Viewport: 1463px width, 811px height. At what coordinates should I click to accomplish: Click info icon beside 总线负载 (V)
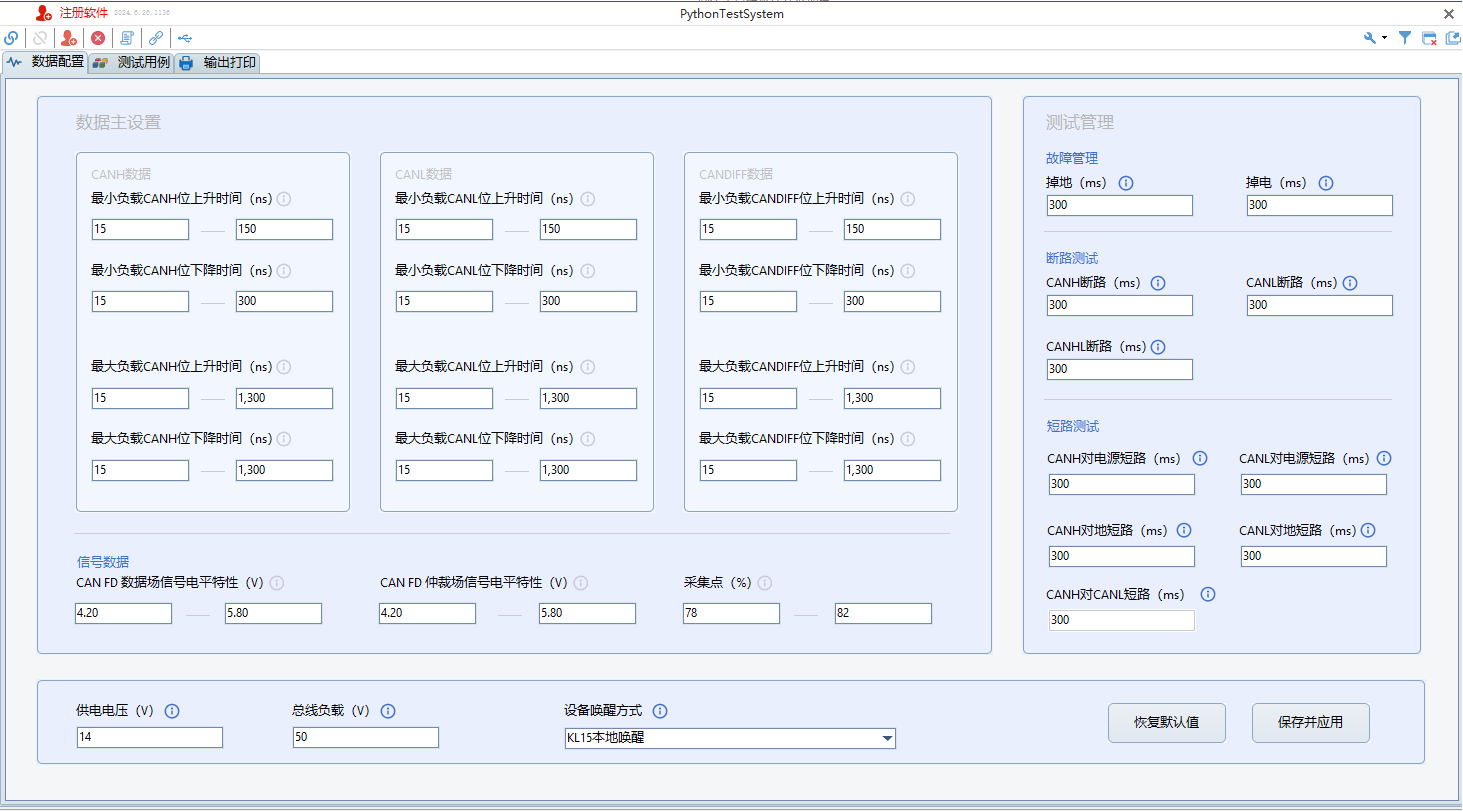388,711
